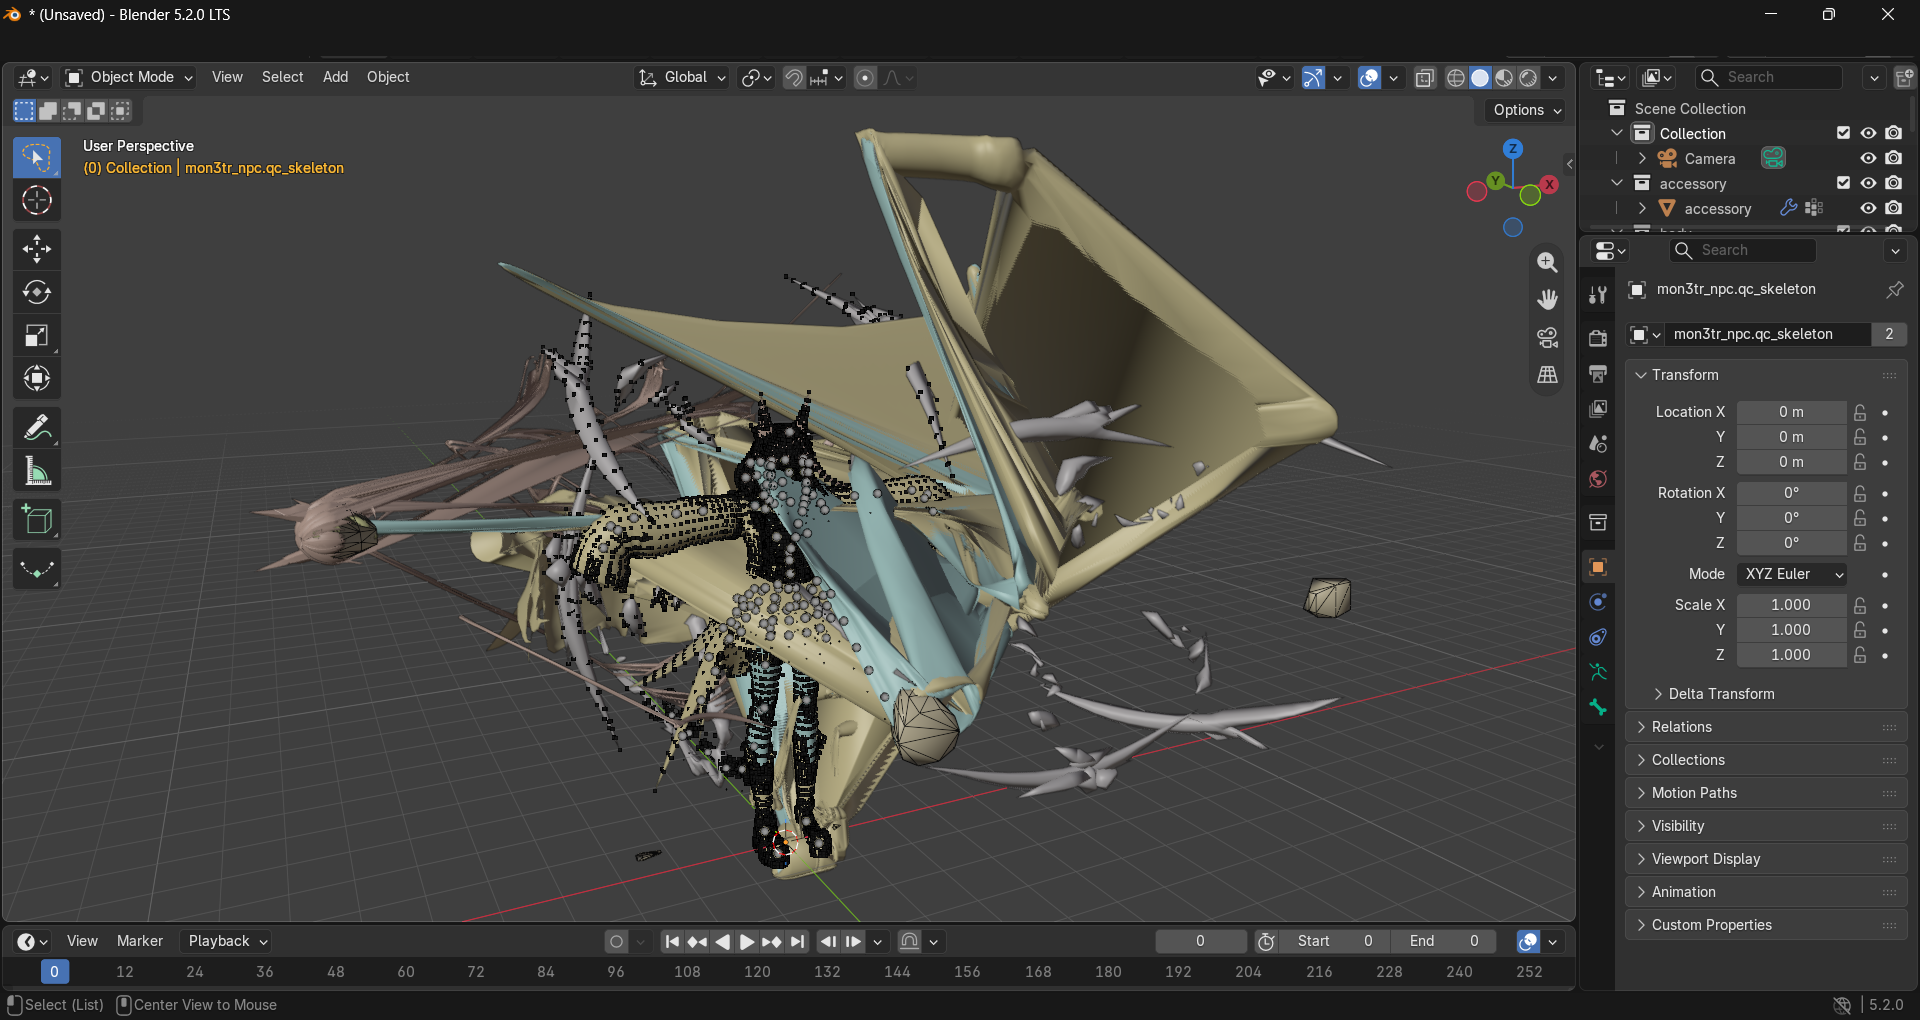Activate the Select Box tool
Screen dimensions: 1920x1020
37,158
